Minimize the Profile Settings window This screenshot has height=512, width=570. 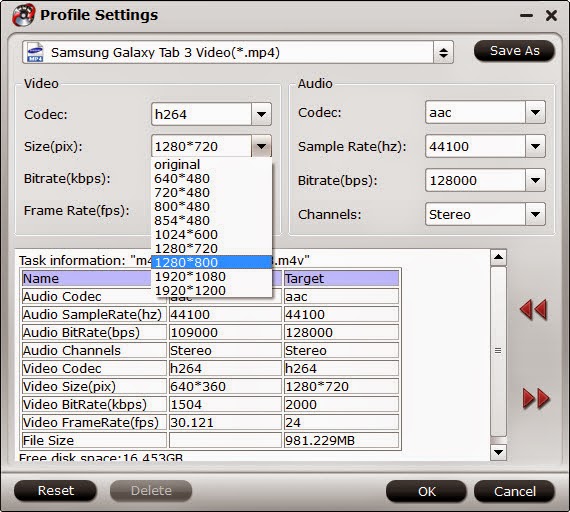pos(526,16)
